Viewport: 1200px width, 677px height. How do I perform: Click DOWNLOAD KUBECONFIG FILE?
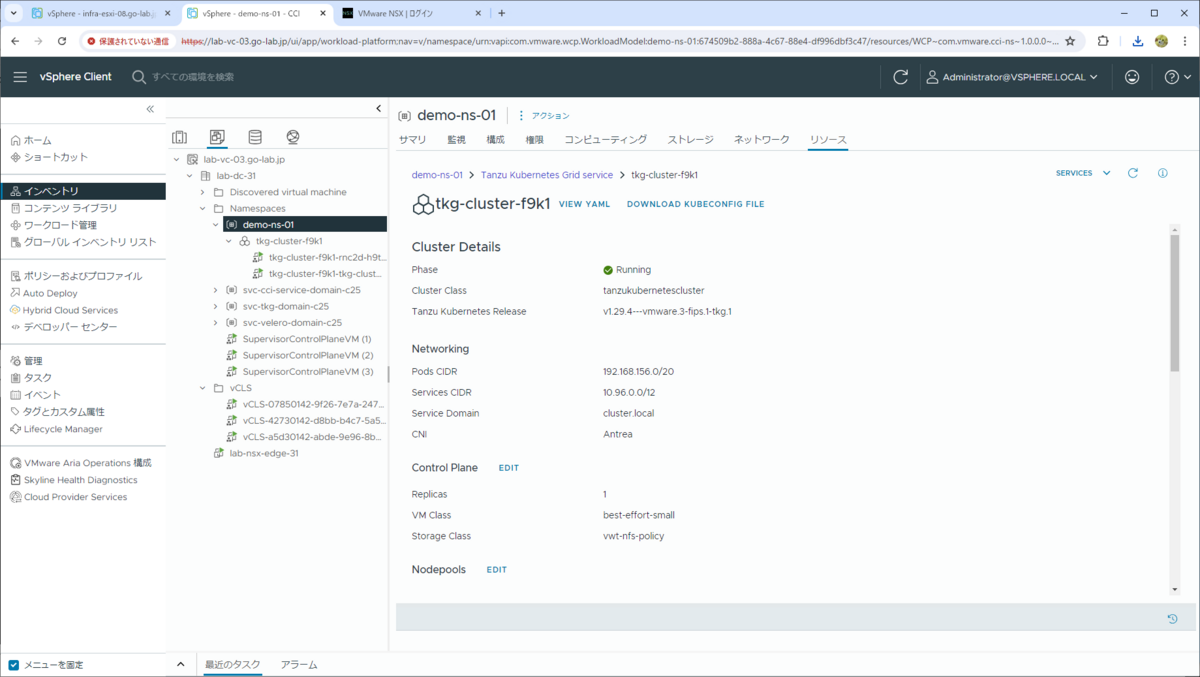(x=695, y=204)
